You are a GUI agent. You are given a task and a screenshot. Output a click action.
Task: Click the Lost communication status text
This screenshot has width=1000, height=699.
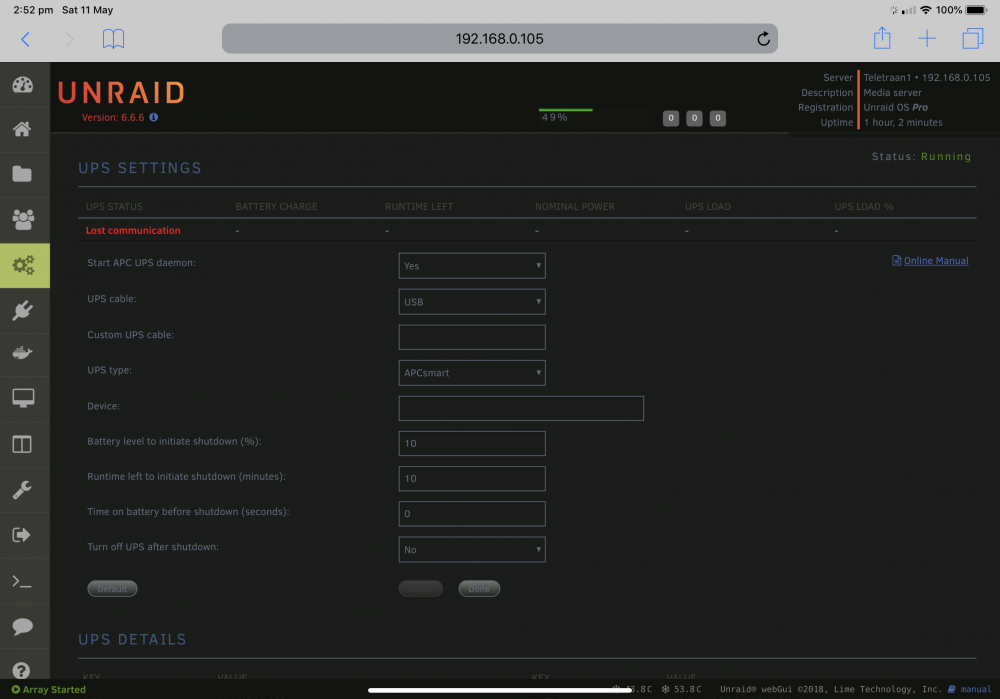pyautogui.click(x=133, y=230)
